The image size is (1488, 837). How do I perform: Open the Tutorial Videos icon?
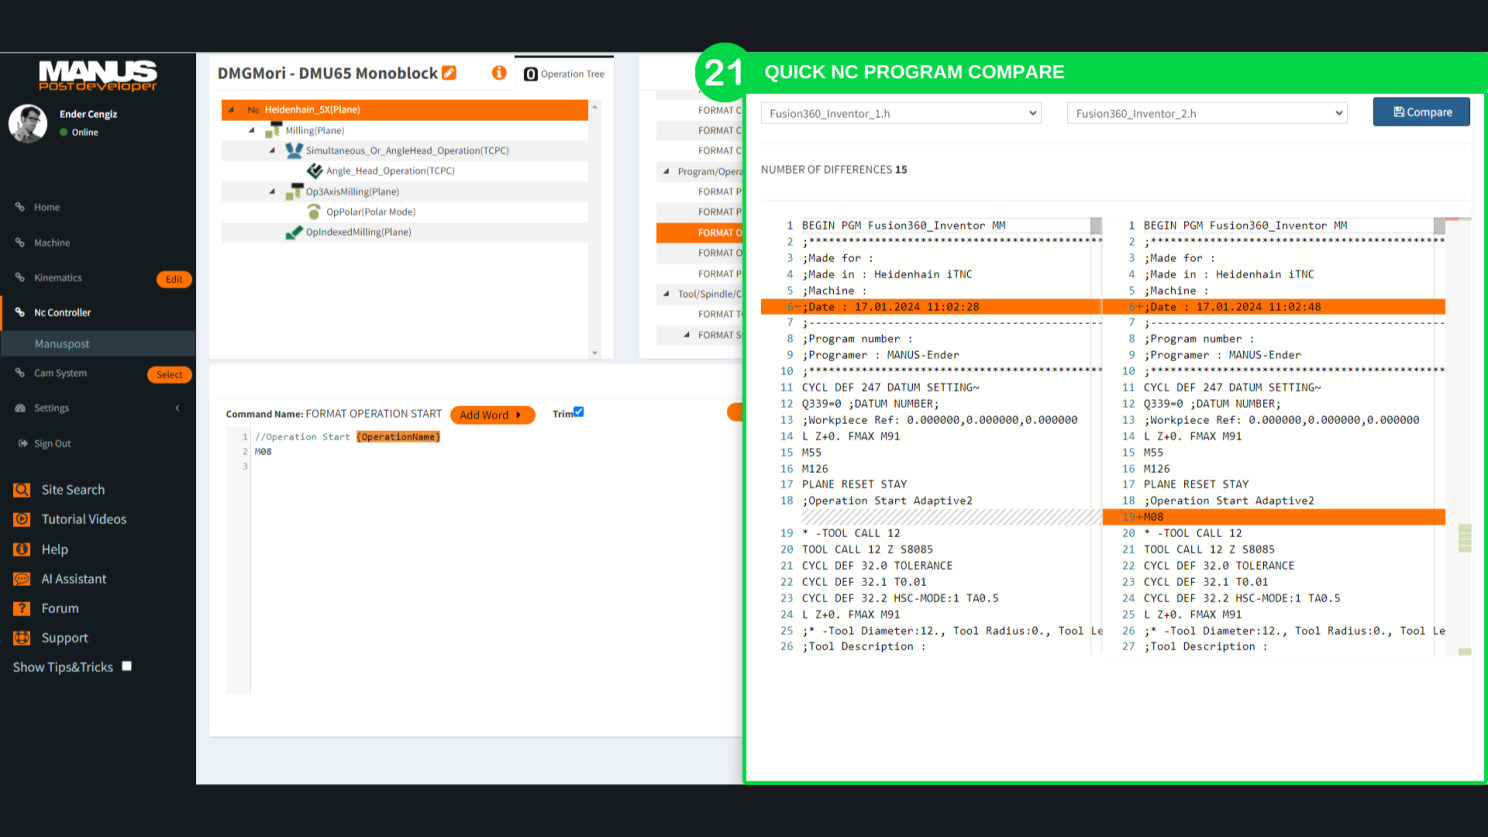tap(21, 519)
